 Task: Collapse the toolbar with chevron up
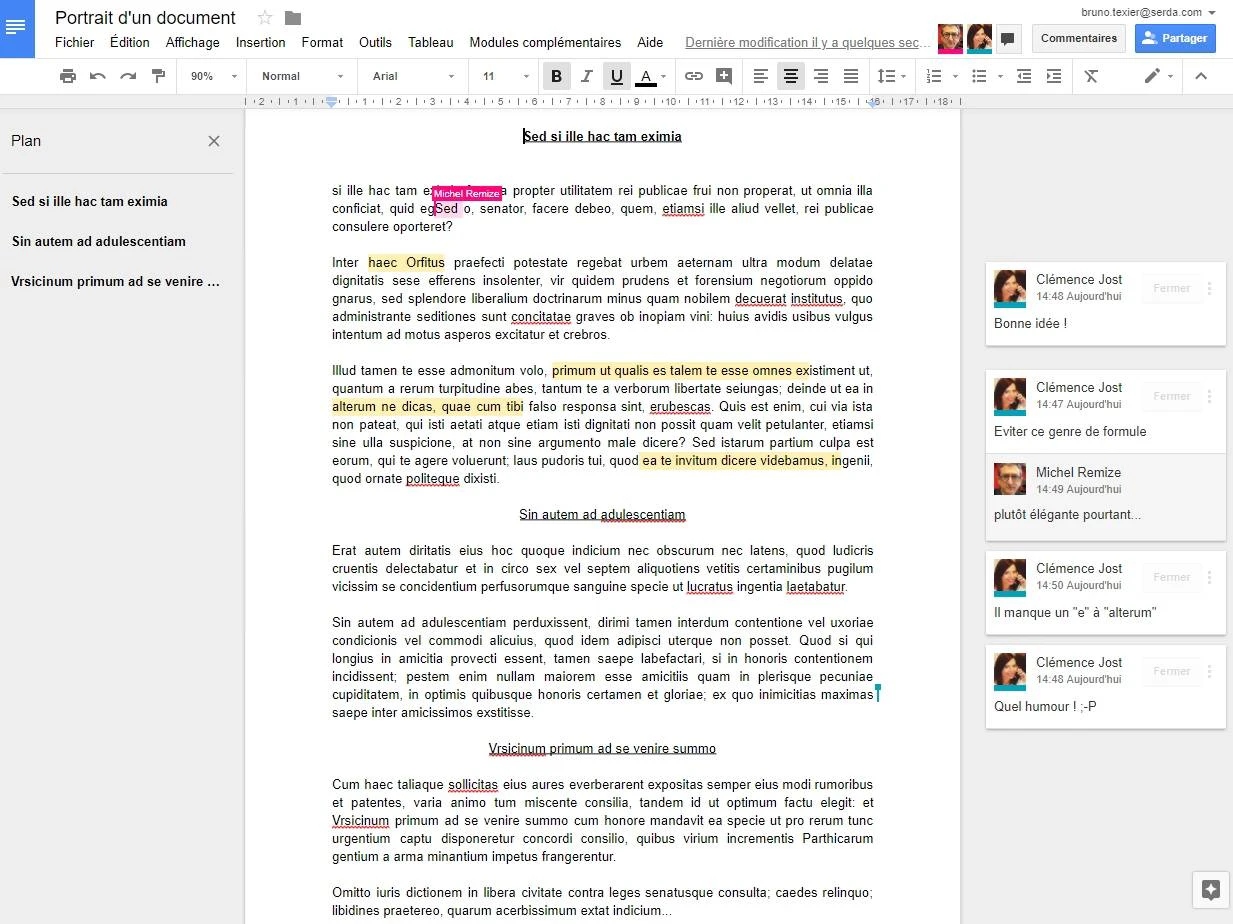(1201, 76)
